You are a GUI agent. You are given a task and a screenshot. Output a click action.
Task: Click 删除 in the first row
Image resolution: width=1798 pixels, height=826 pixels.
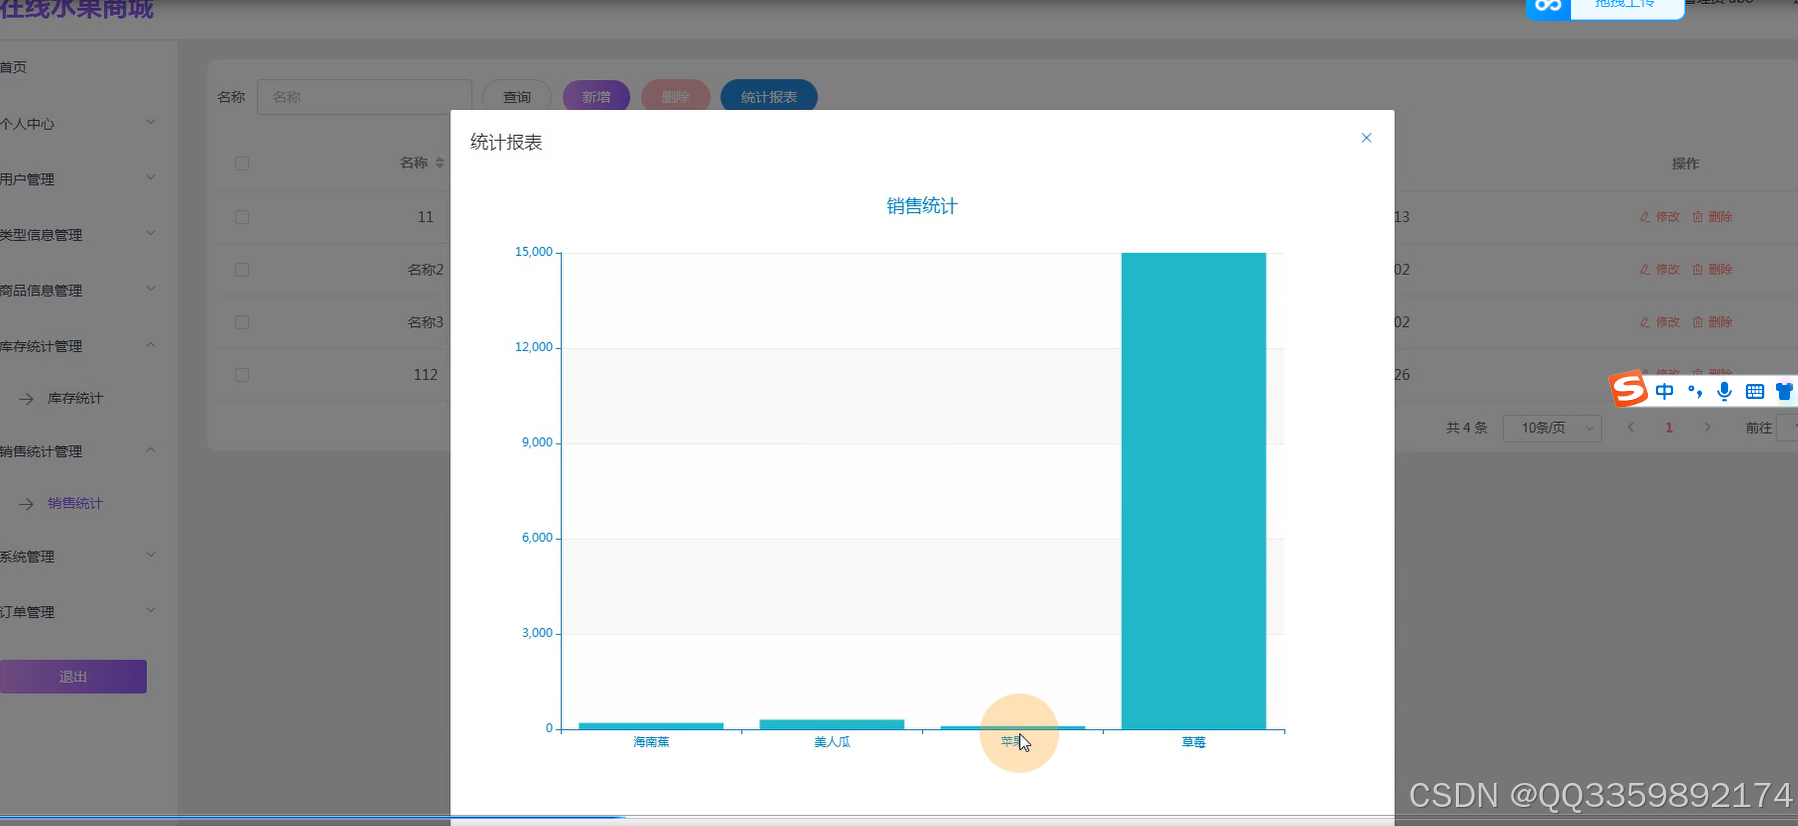(1712, 217)
